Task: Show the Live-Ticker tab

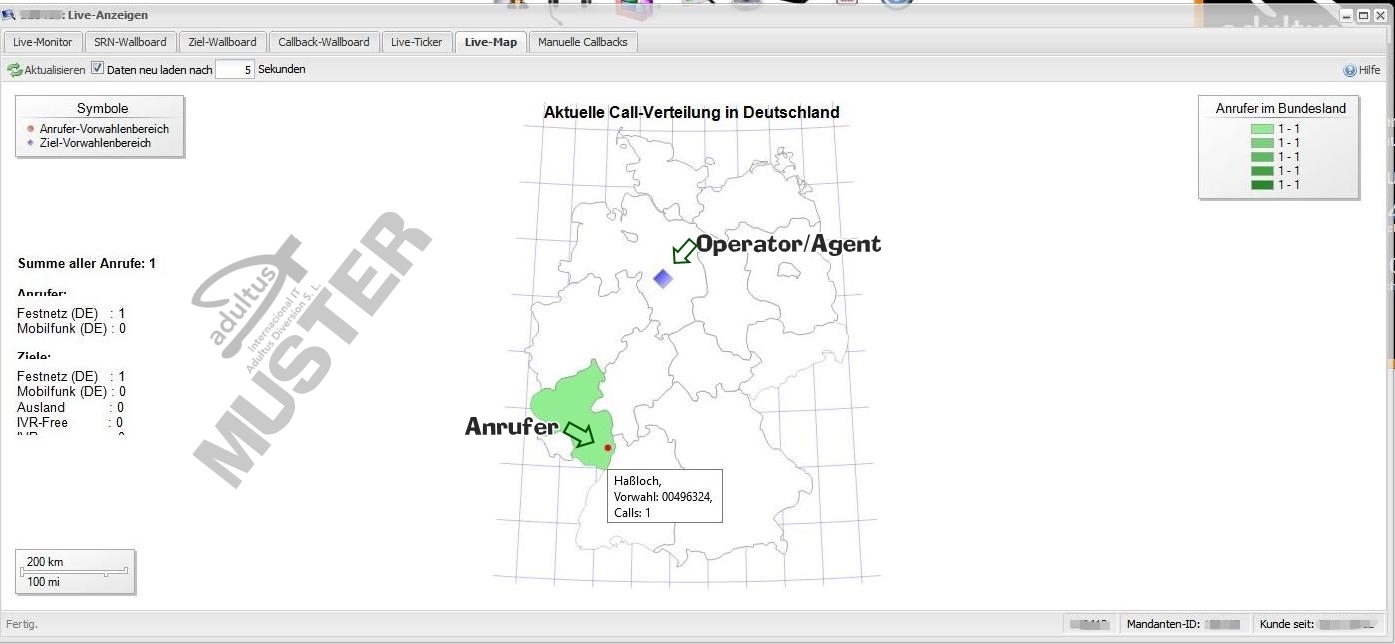Action: [416, 42]
